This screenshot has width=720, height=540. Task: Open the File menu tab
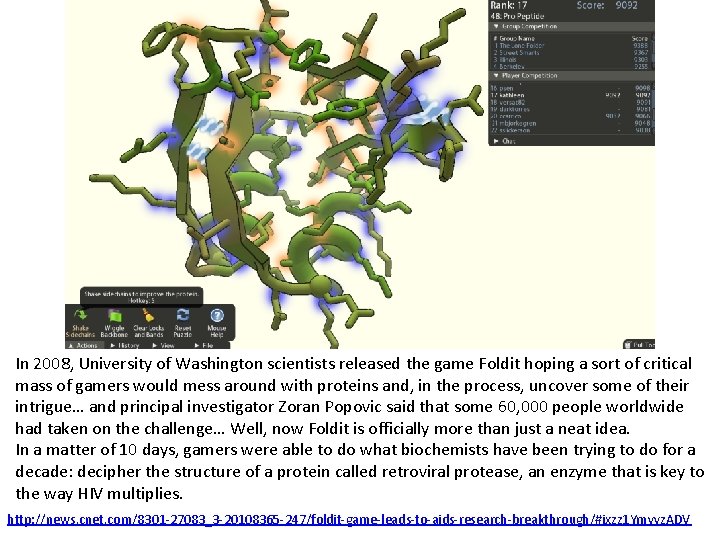pos(204,345)
